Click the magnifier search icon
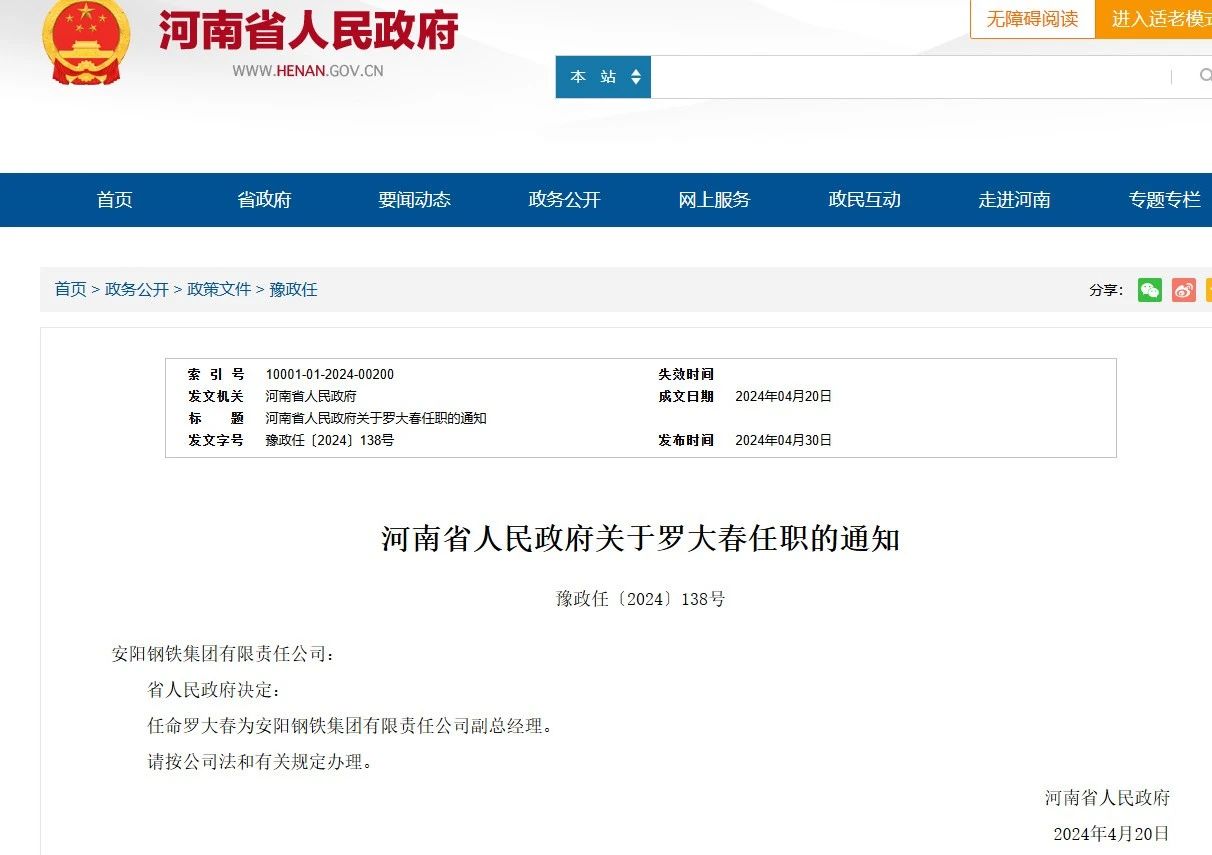 click(1204, 76)
